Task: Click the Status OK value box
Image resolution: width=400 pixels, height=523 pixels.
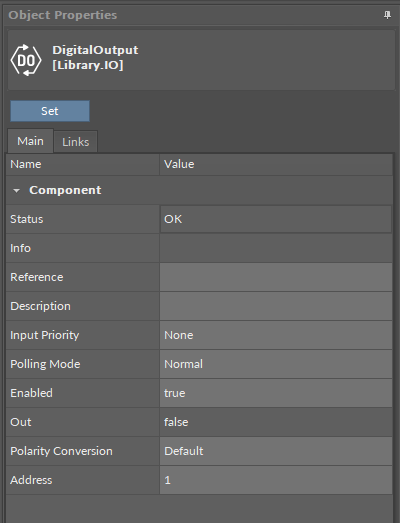Action: [x=276, y=219]
